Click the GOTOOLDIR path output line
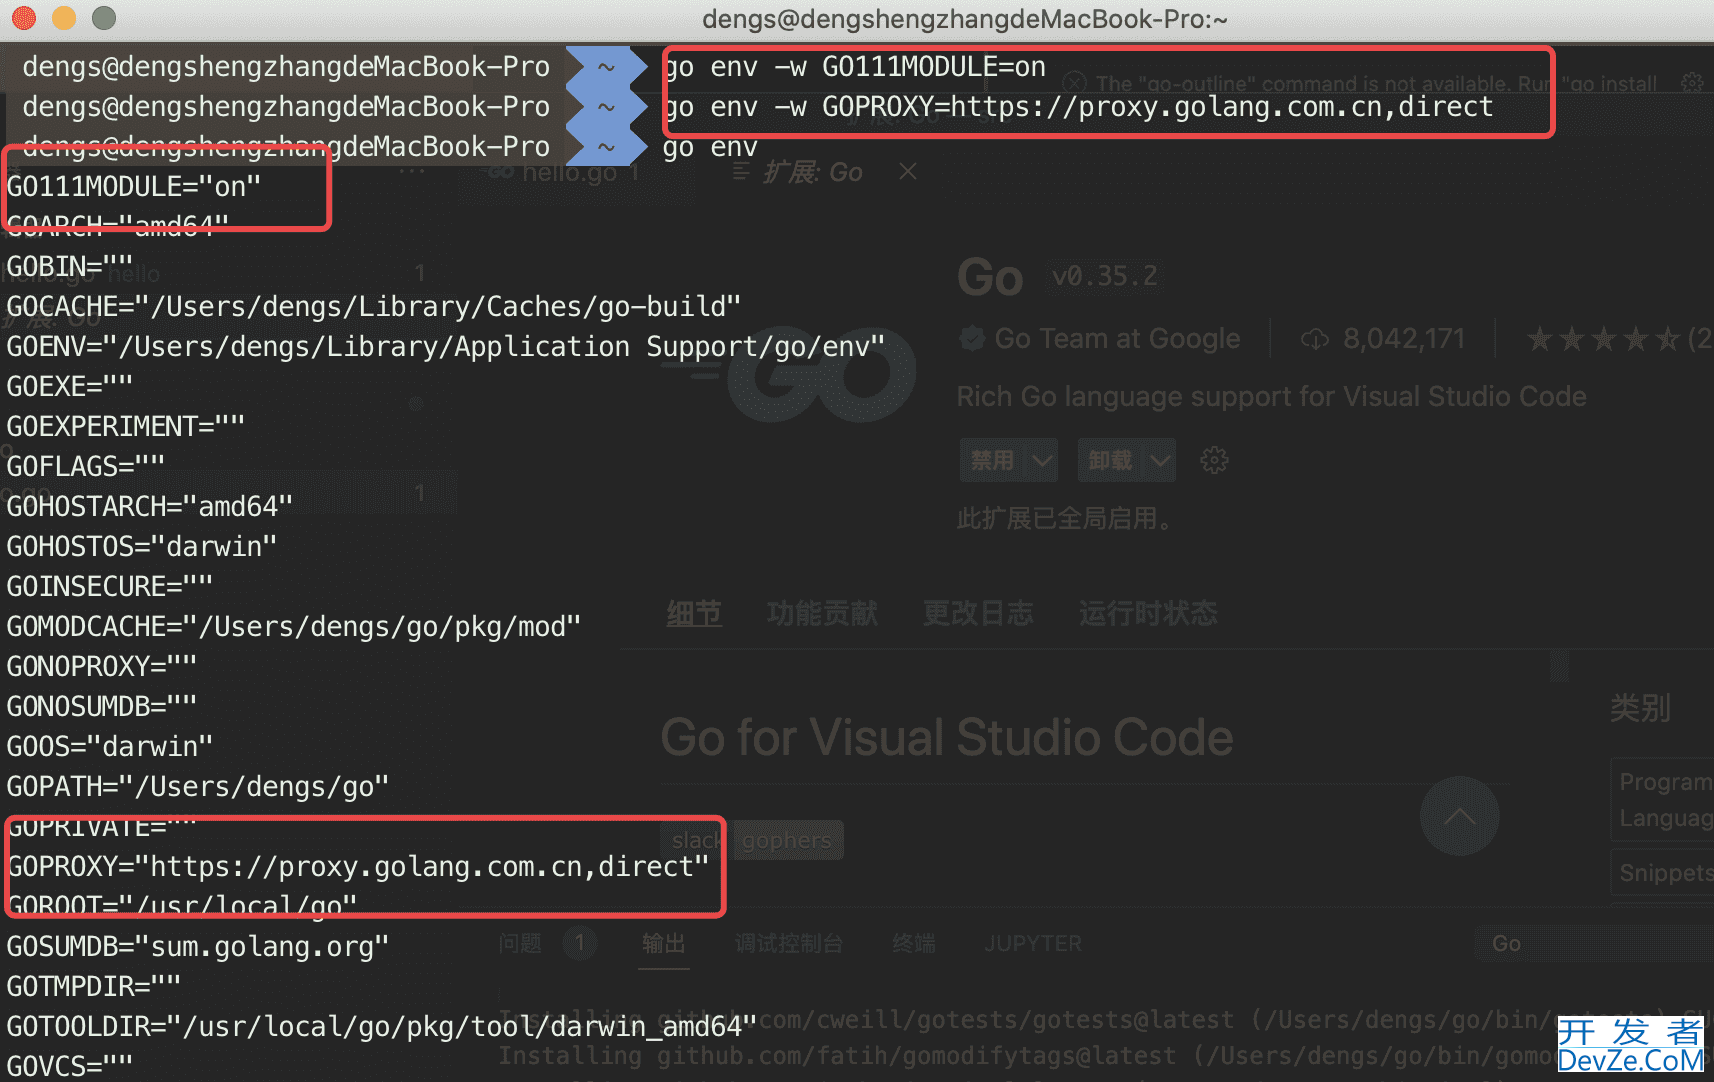The height and width of the screenshot is (1082, 1714). 382,1027
